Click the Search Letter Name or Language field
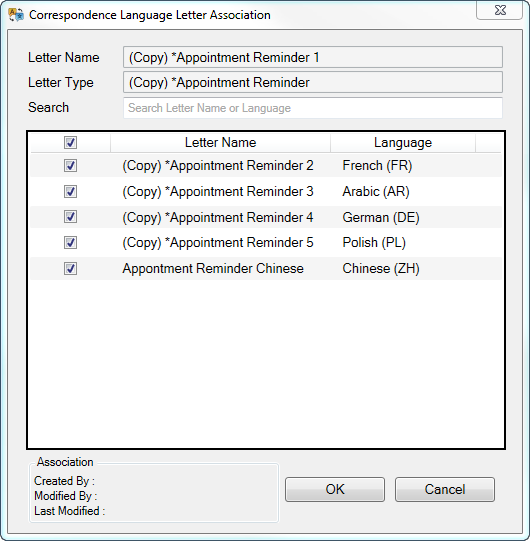The height and width of the screenshot is (541, 530). 313,108
